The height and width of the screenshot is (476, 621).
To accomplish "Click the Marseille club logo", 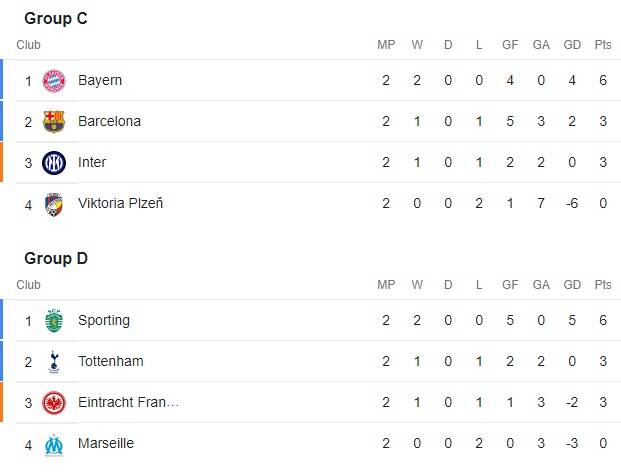I will pos(54,444).
